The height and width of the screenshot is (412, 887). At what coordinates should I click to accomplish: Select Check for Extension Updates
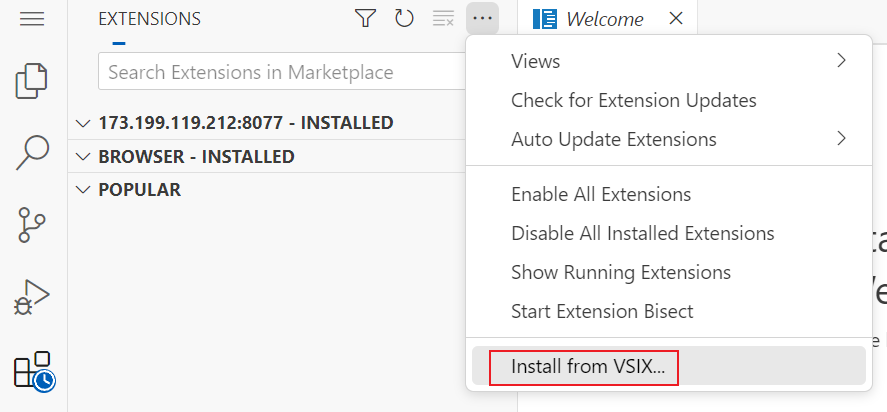click(633, 100)
